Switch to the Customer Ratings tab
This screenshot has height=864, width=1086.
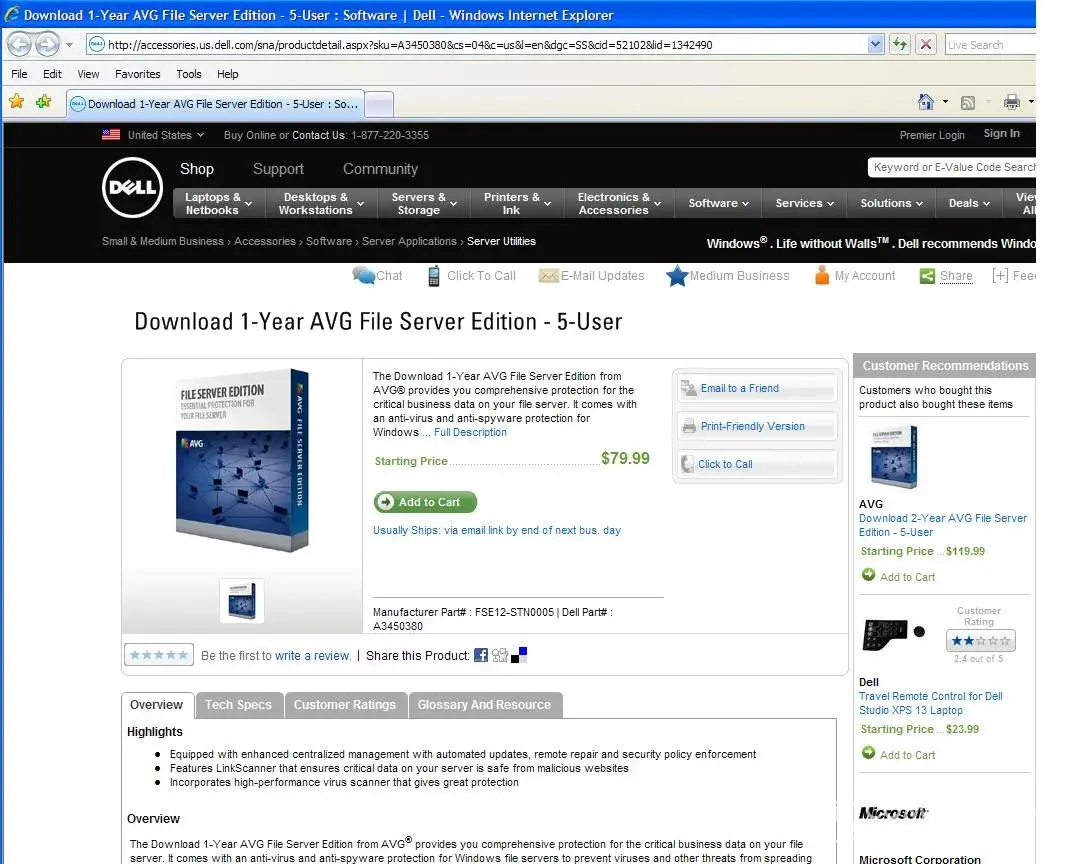344,705
